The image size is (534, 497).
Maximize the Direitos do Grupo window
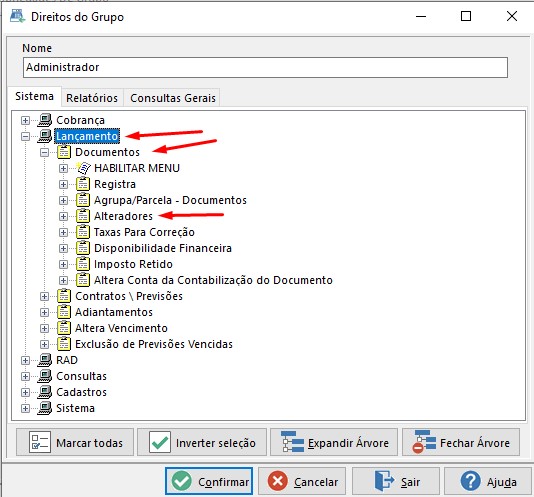coord(466,16)
